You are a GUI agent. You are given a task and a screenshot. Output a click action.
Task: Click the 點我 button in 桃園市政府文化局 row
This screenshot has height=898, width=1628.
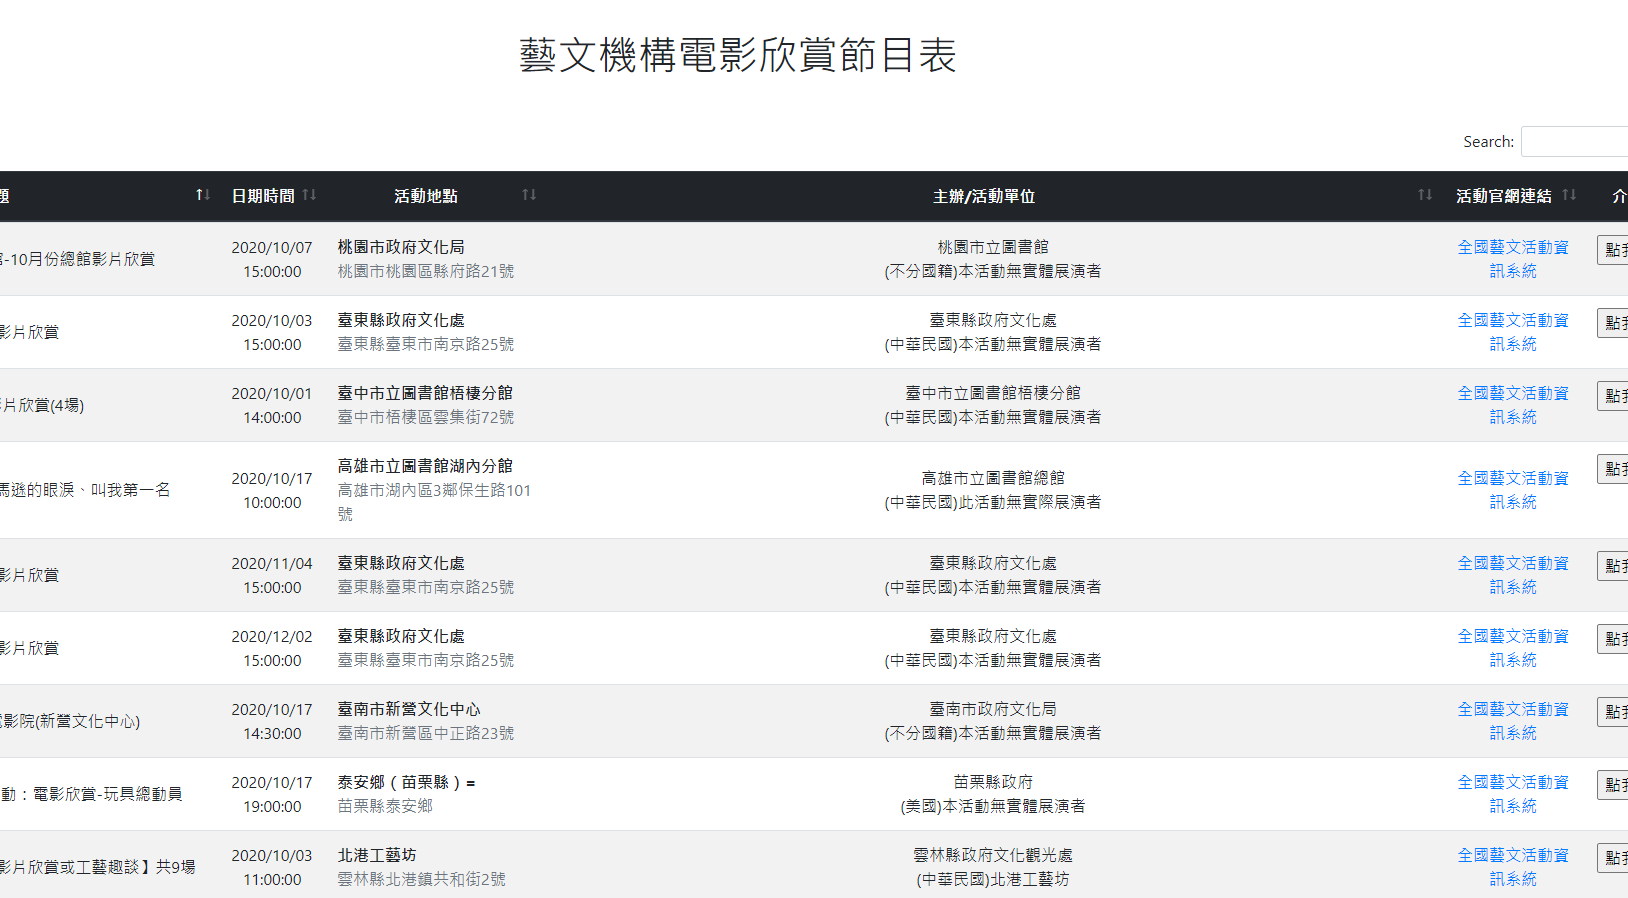click(1613, 250)
